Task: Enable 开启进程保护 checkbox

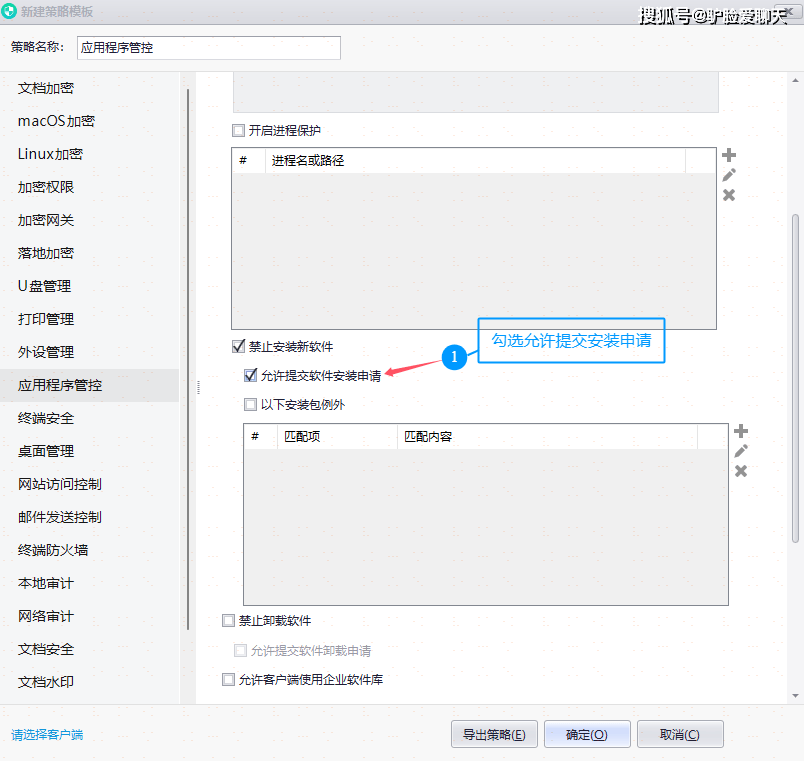Action: pos(238,130)
